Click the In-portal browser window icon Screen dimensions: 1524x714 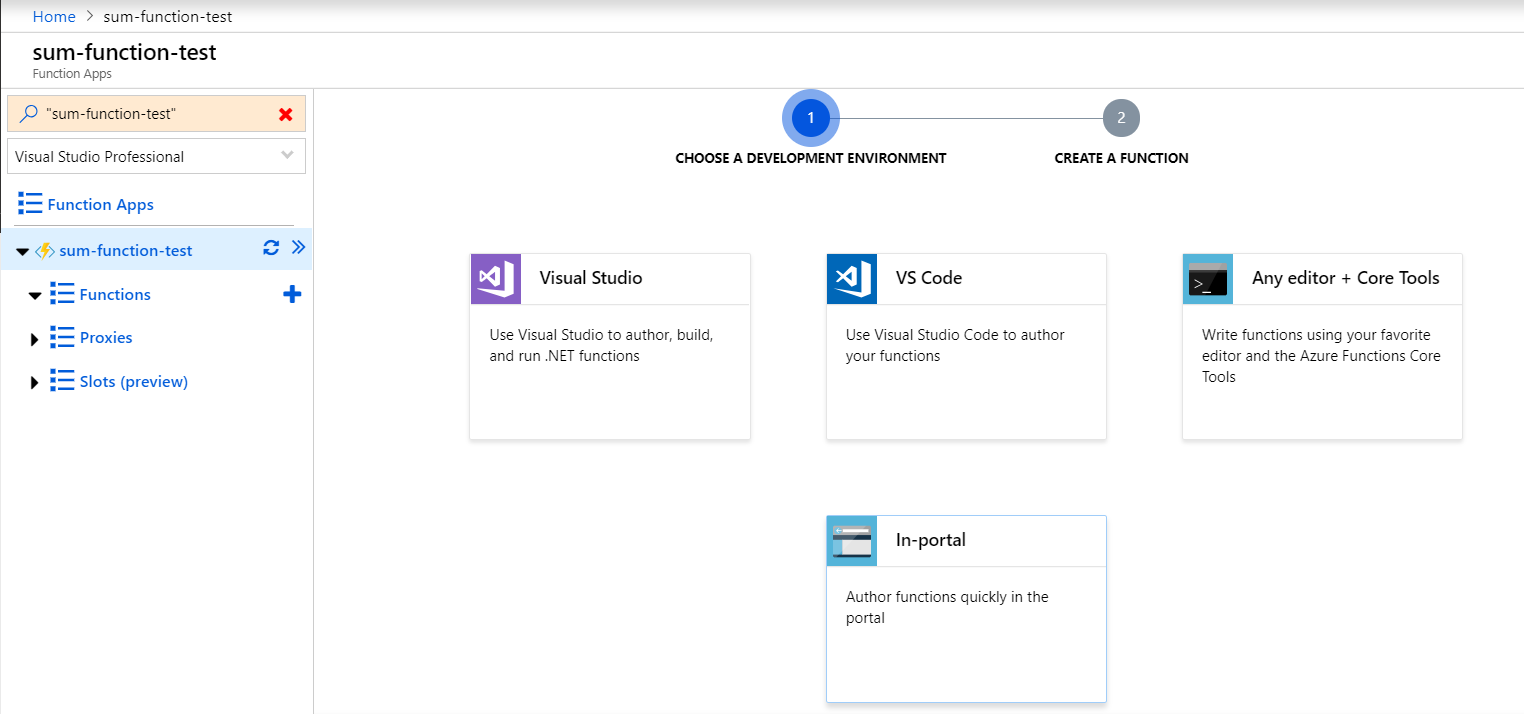click(852, 541)
